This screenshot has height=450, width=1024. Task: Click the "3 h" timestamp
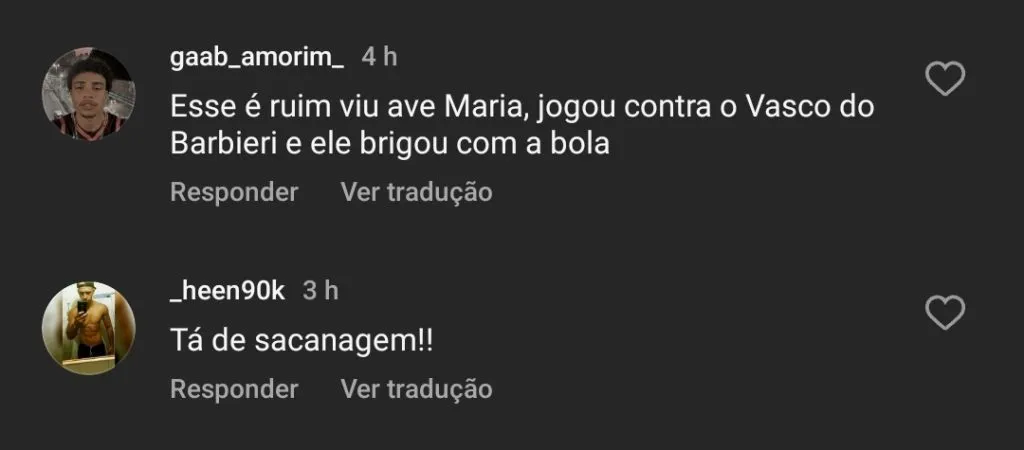tap(321, 291)
